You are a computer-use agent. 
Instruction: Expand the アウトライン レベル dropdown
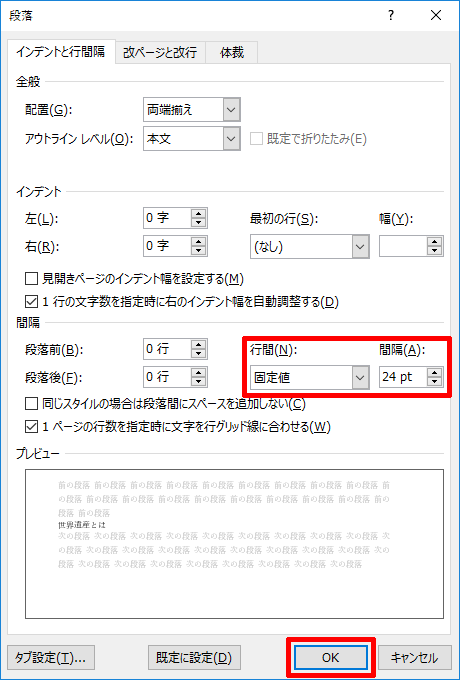(232, 139)
